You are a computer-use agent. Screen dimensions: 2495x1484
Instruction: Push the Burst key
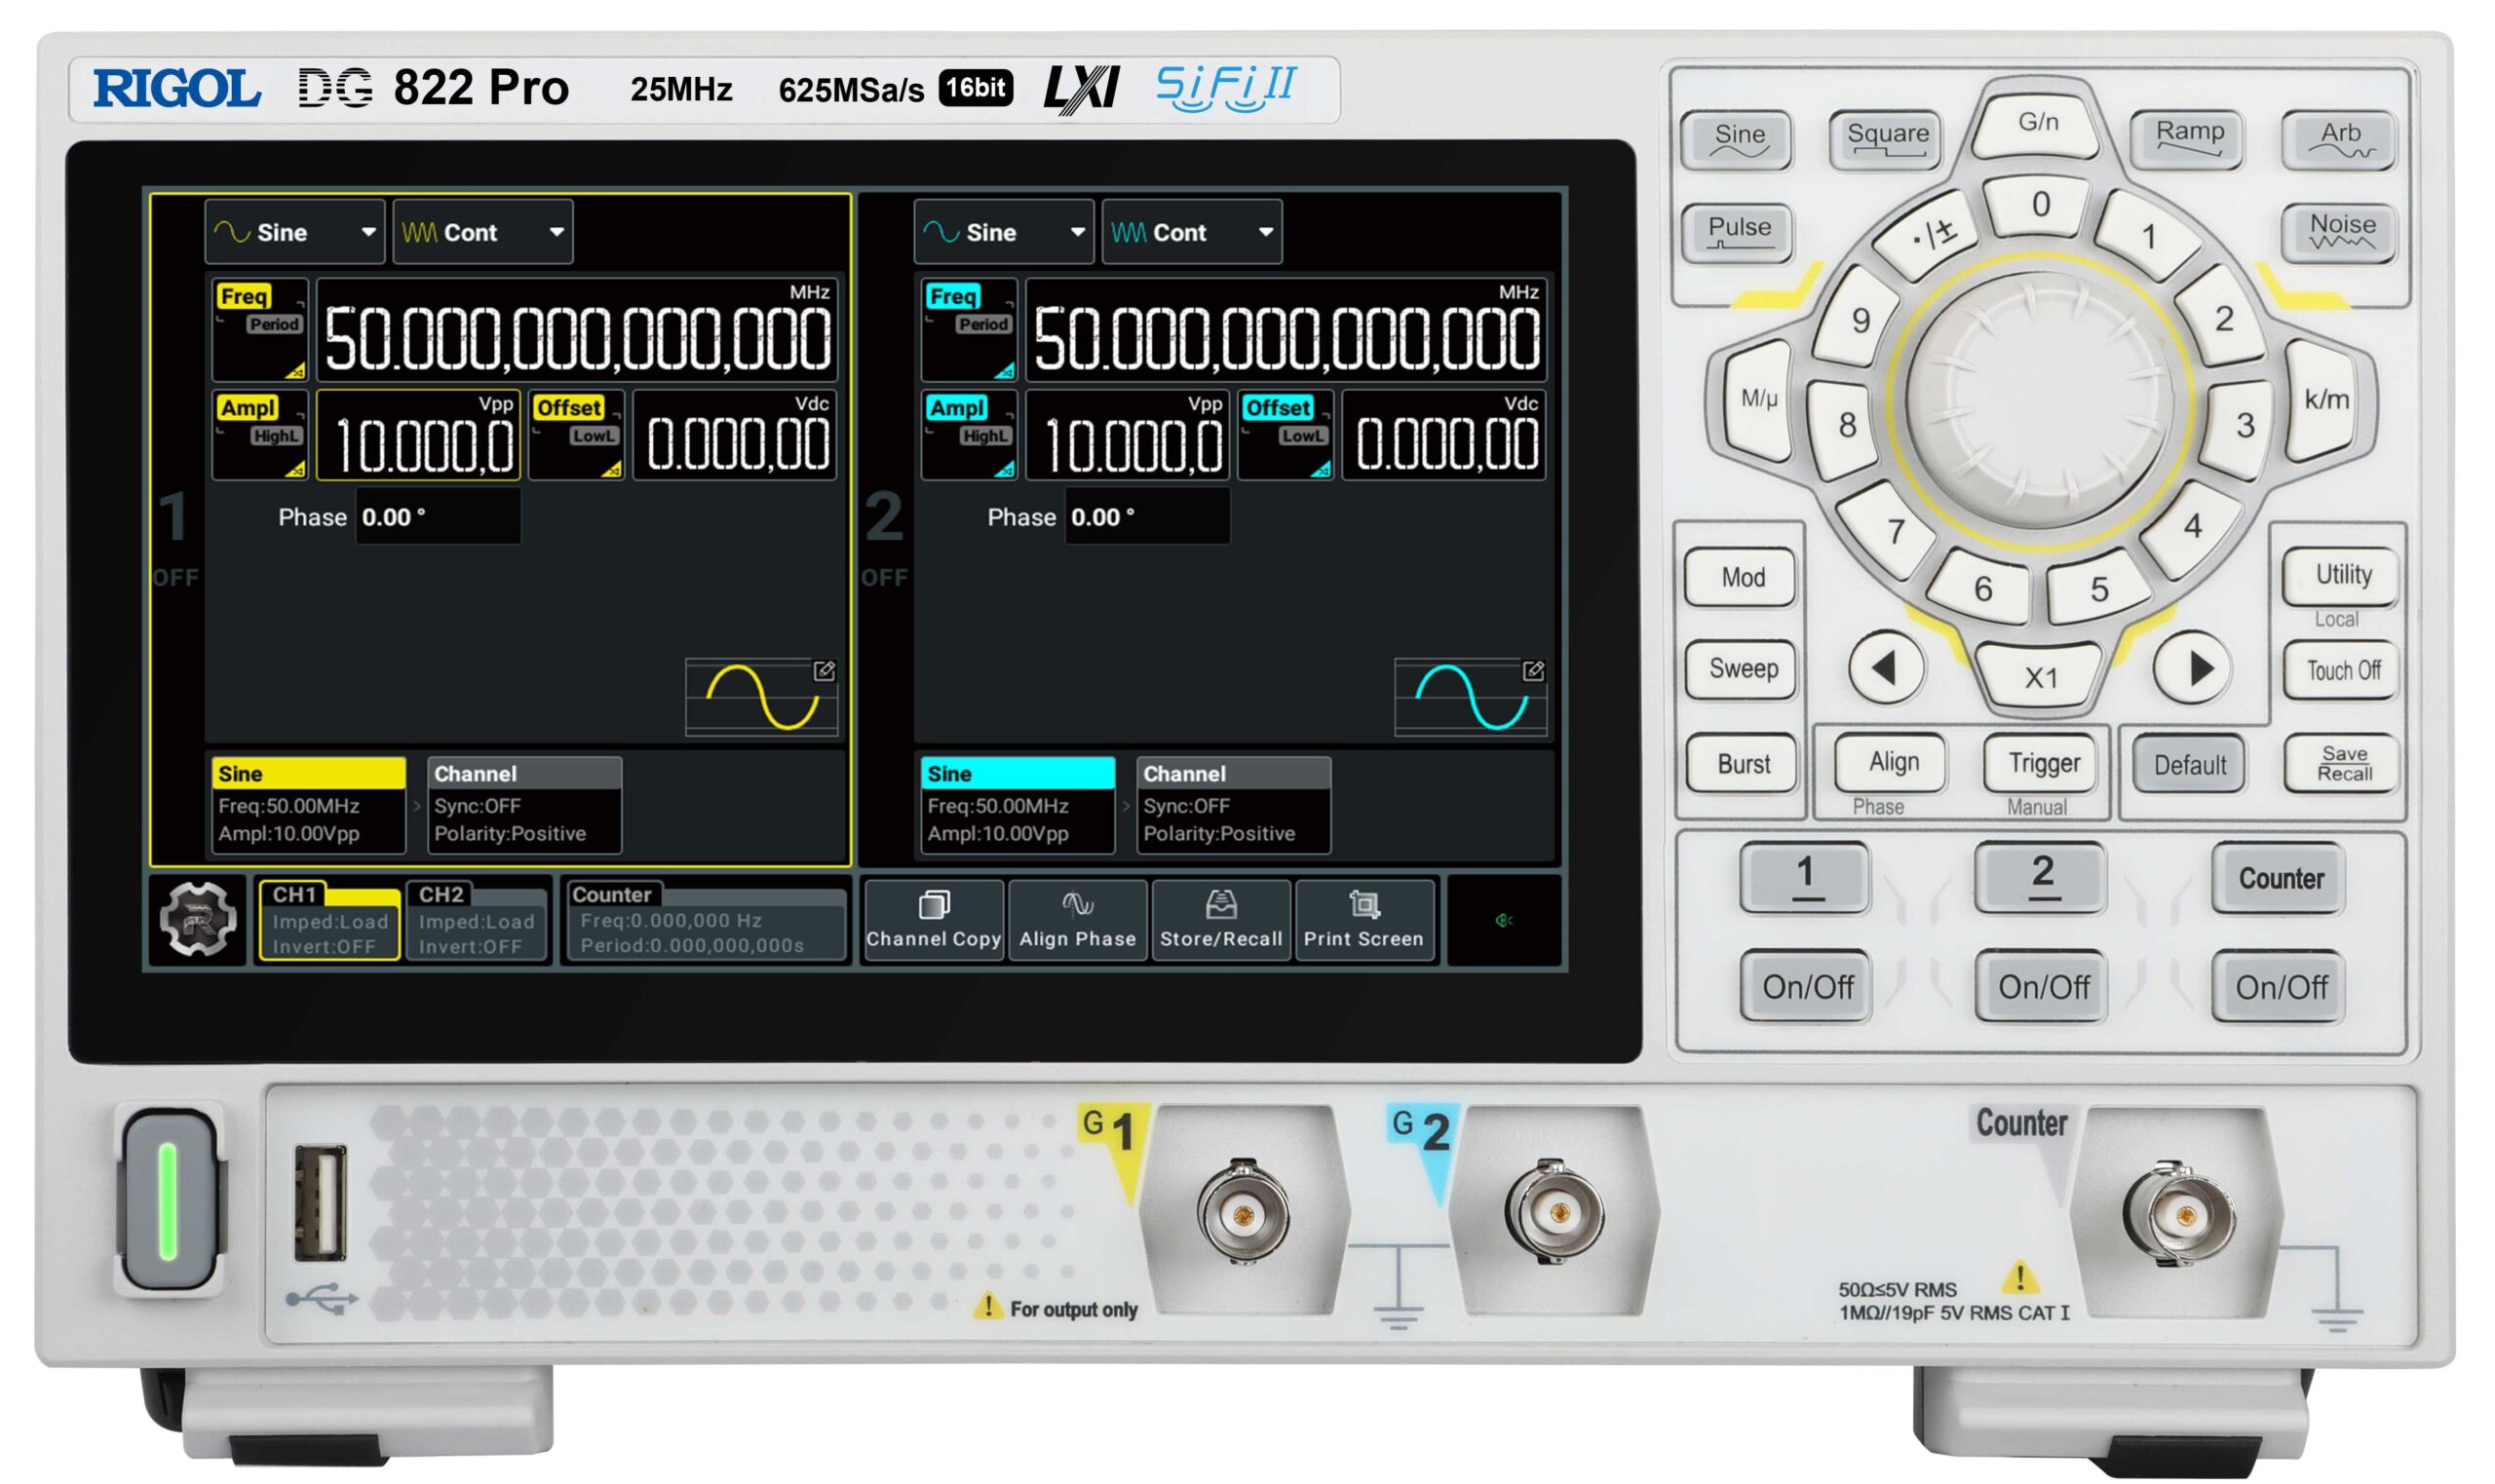[x=1741, y=764]
